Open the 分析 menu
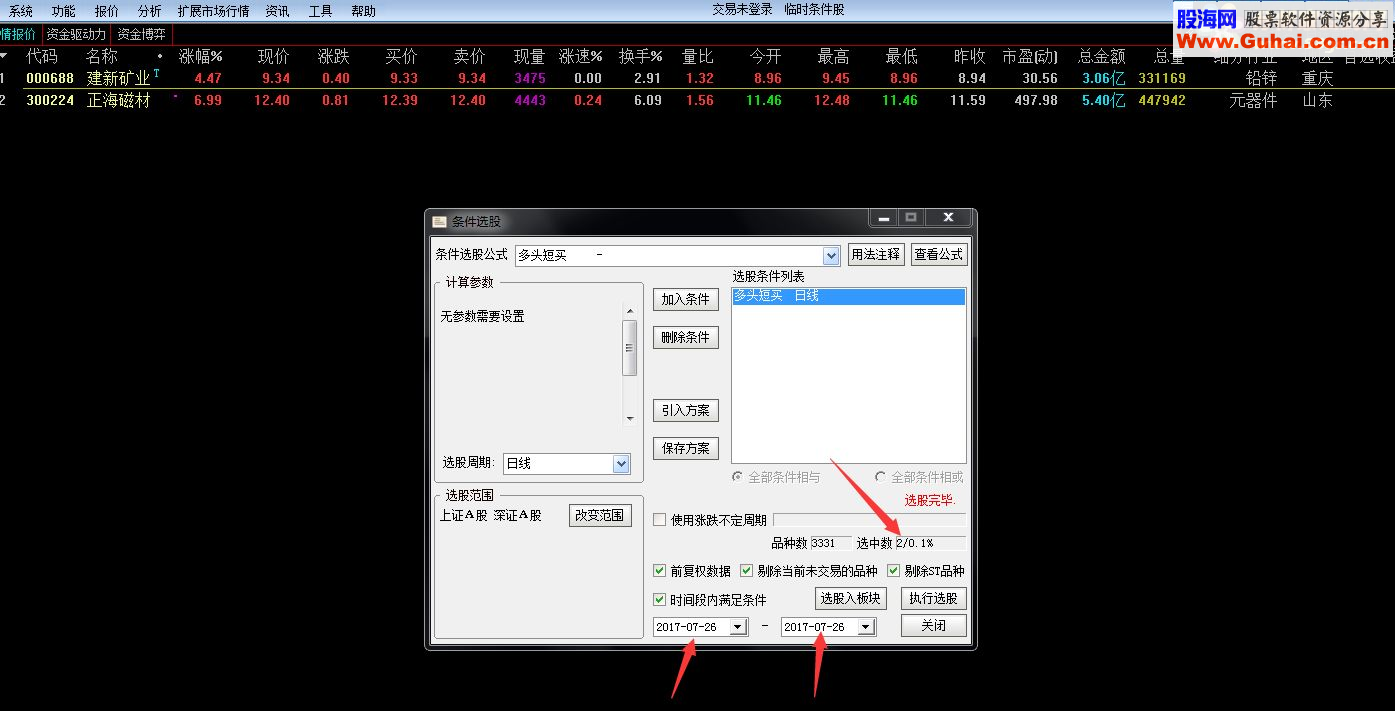This screenshot has height=711, width=1395. pos(150,11)
